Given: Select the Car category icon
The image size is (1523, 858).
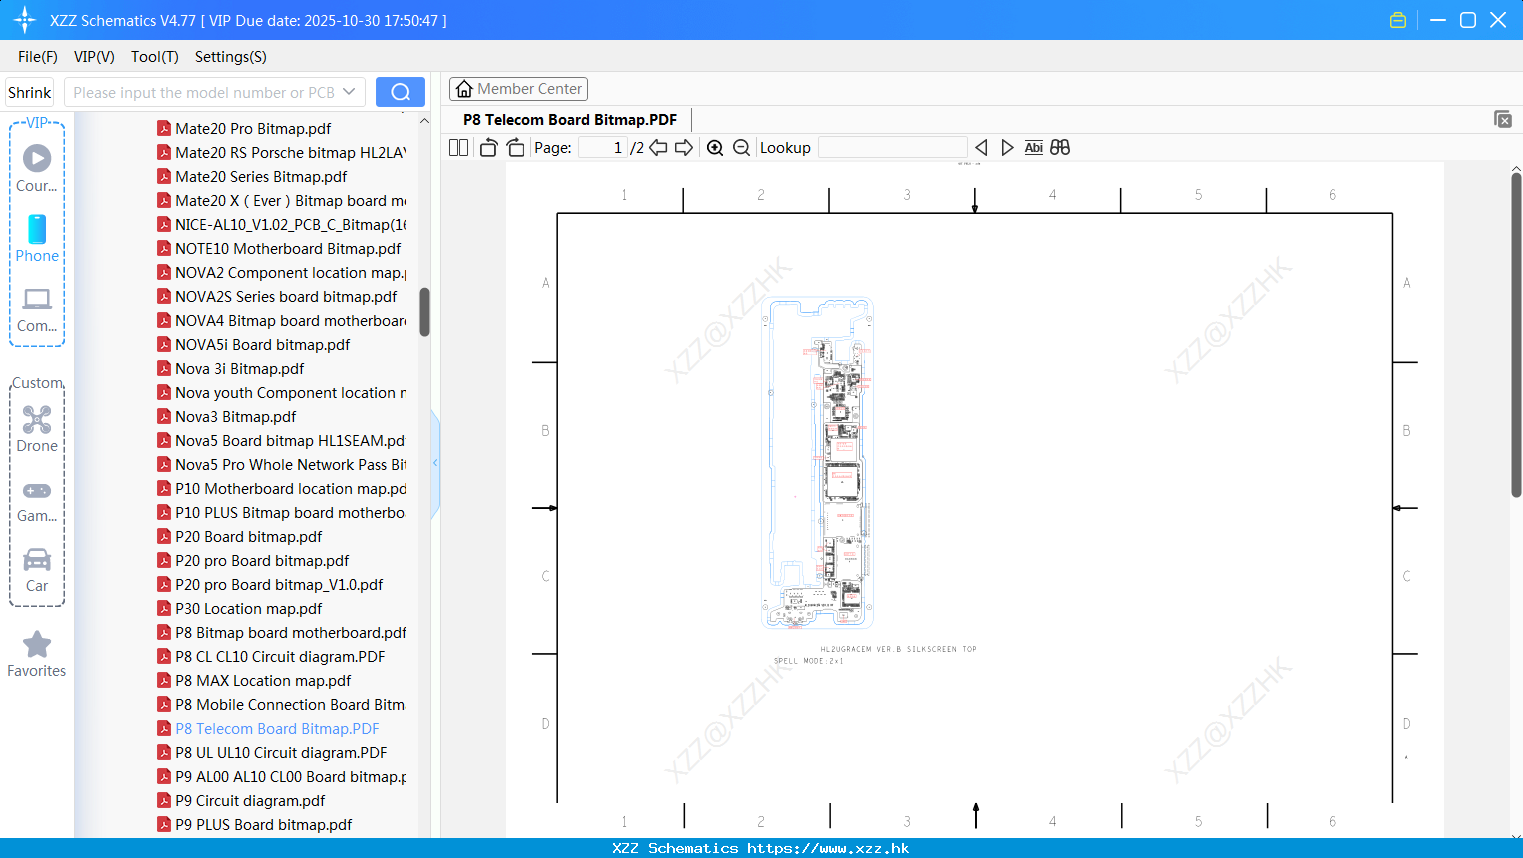Looking at the screenshot, I should pyautogui.click(x=37, y=570).
